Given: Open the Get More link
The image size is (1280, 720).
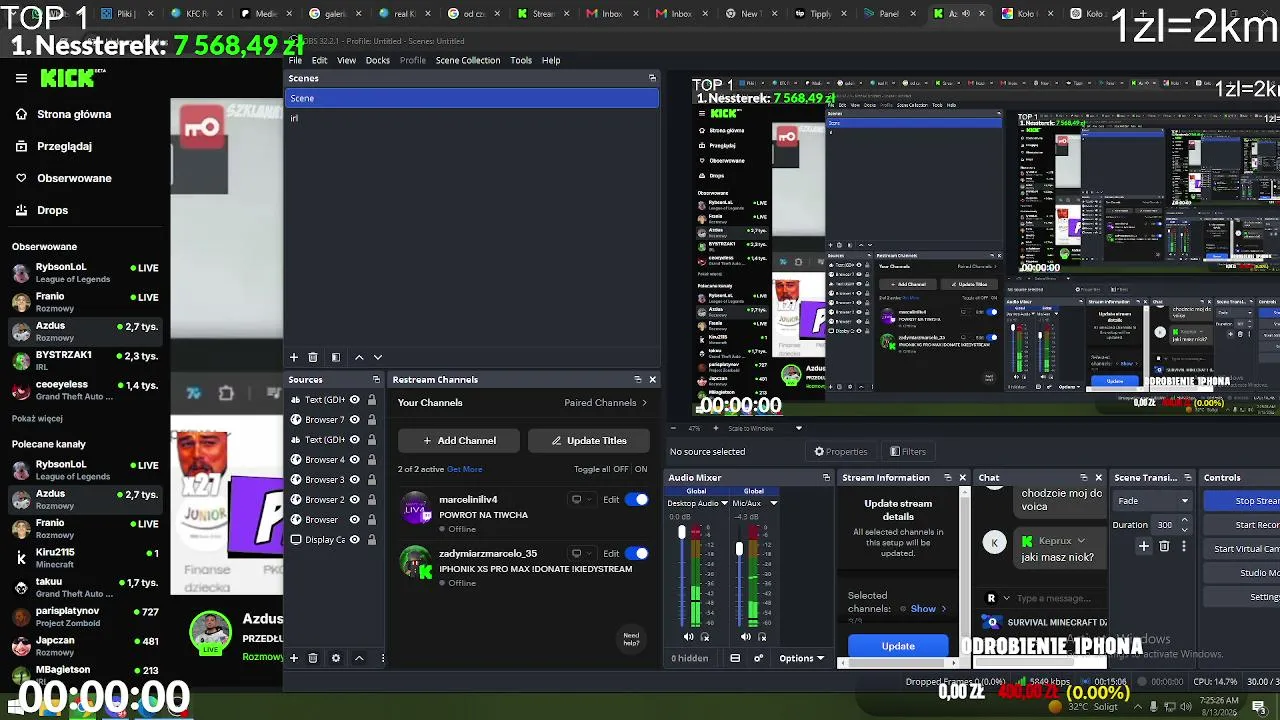Looking at the screenshot, I should (465, 469).
